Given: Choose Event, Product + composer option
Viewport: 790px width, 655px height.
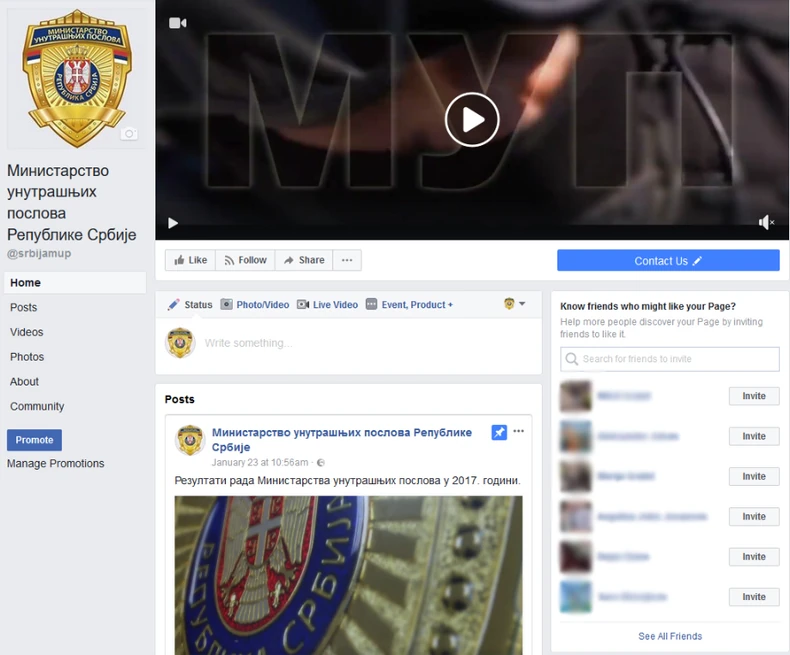Looking at the screenshot, I should 410,304.
